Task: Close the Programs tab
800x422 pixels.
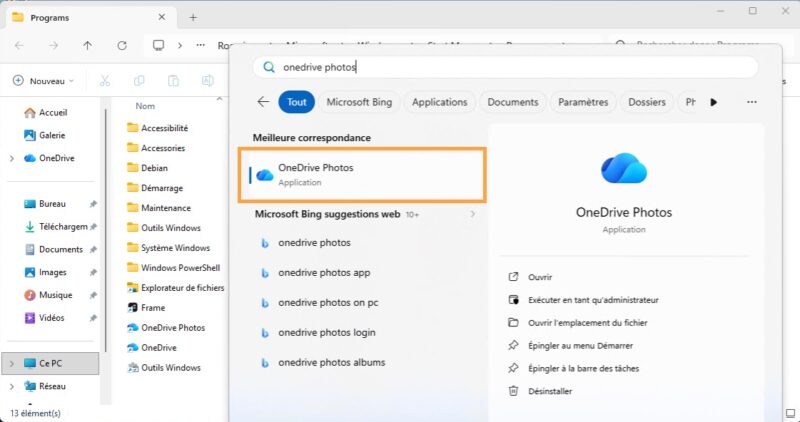Action: 162,17
